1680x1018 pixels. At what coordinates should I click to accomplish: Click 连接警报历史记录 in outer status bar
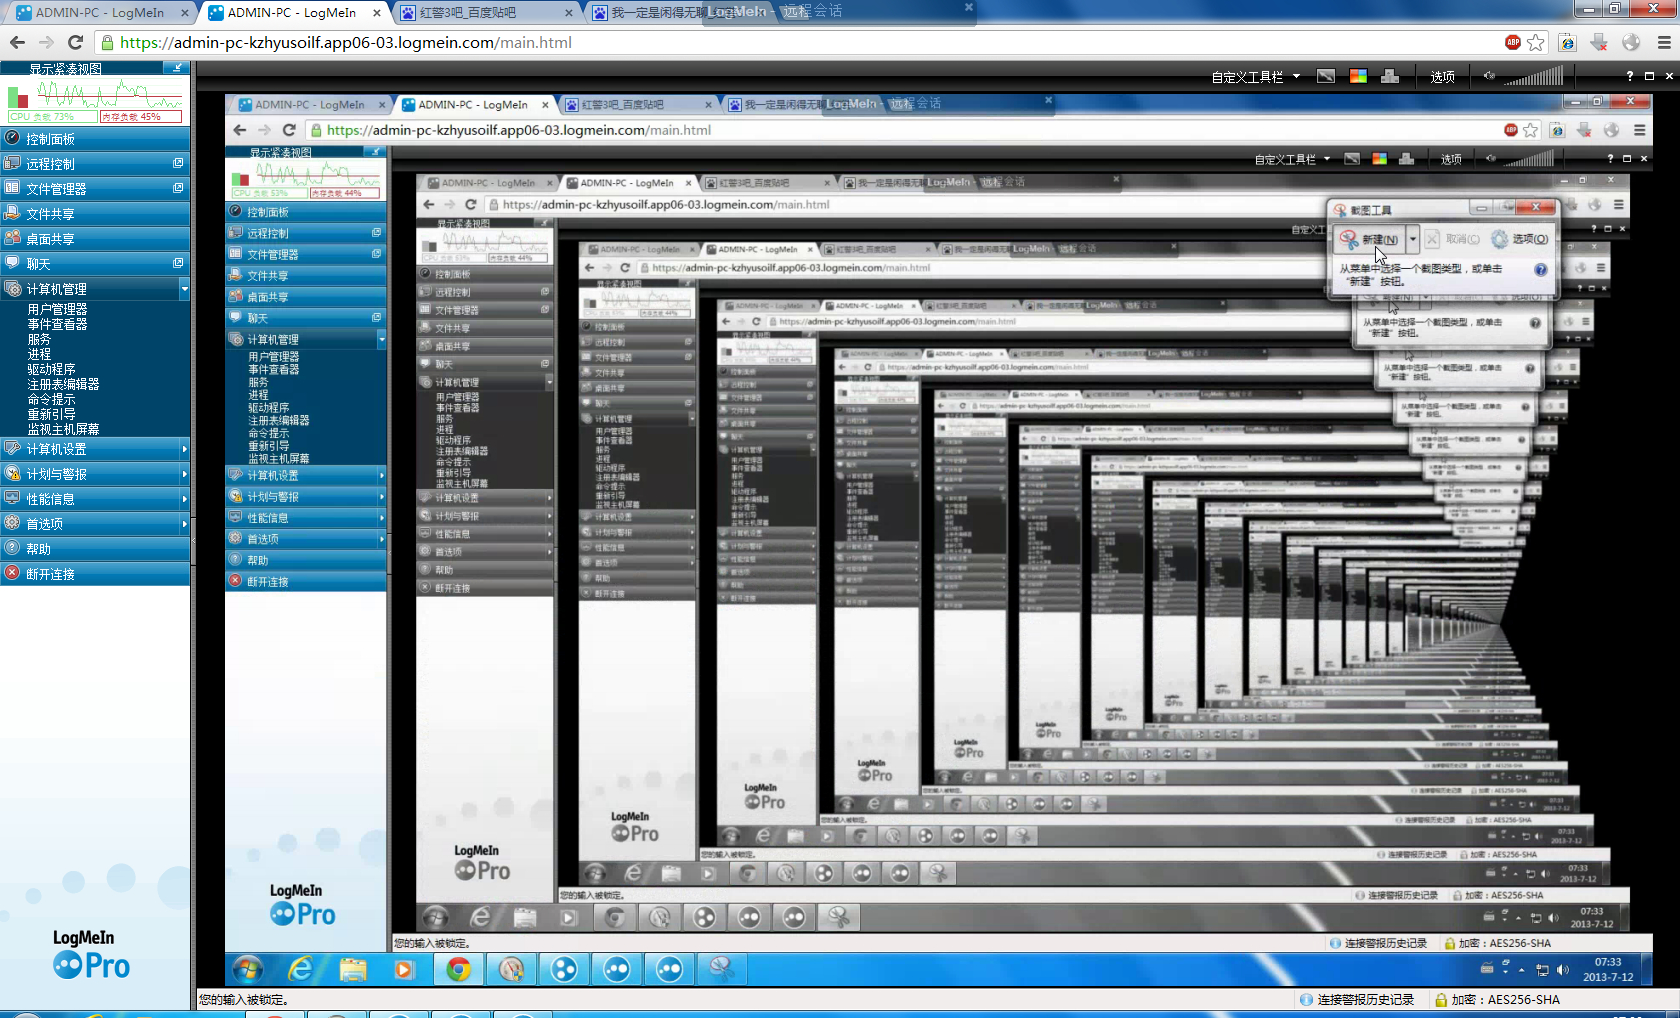pos(1357,999)
